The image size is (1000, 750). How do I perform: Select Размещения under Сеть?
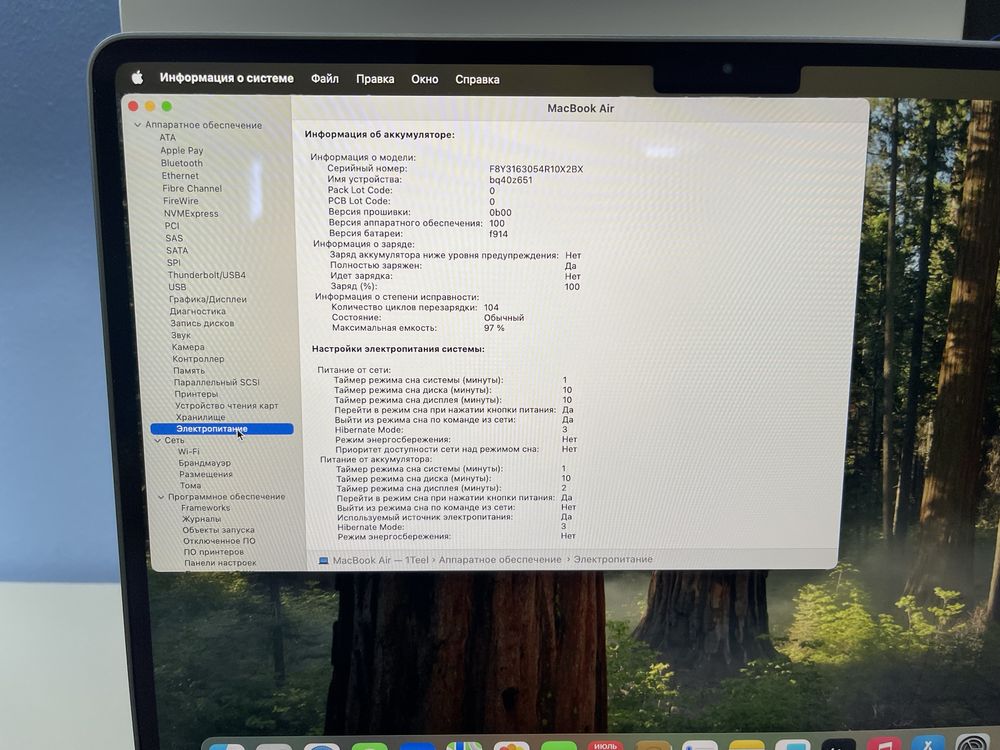206,474
